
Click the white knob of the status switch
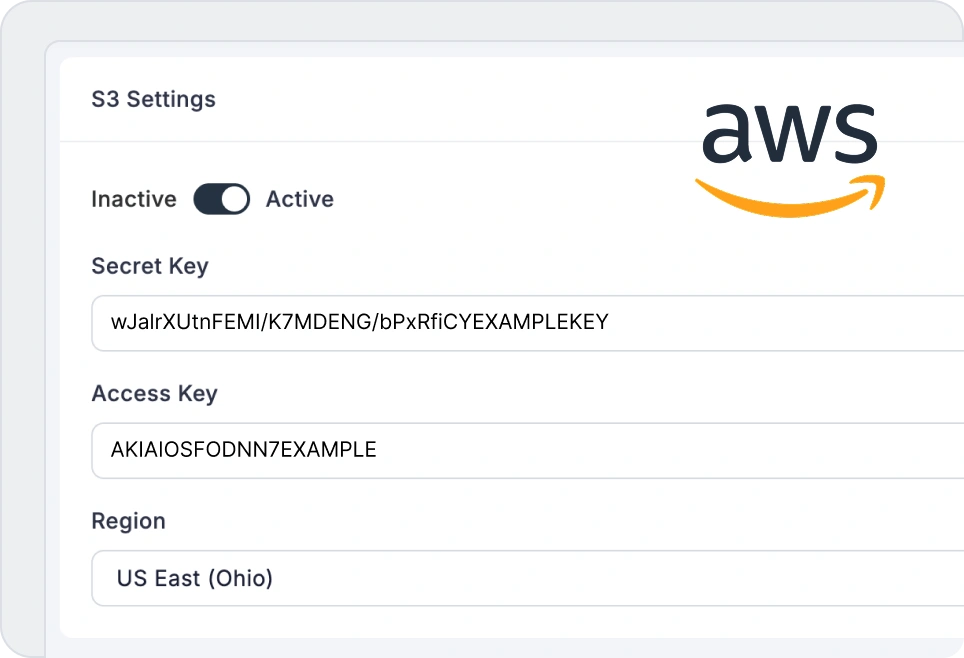234,199
